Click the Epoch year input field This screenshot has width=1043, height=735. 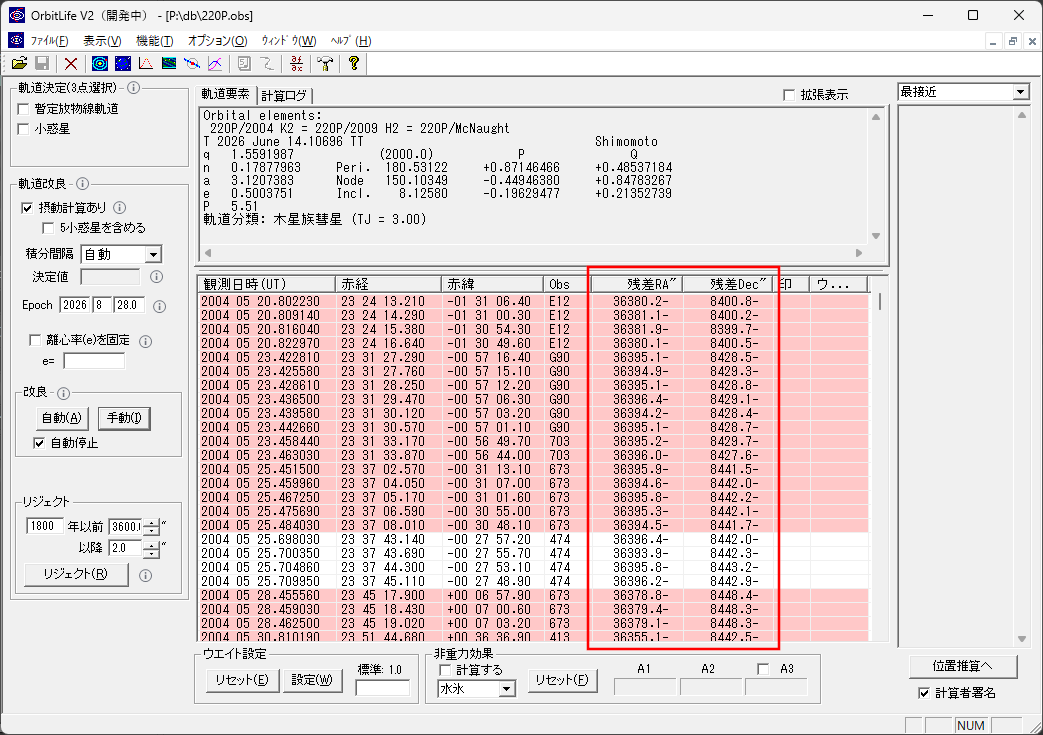pos(74,305)
